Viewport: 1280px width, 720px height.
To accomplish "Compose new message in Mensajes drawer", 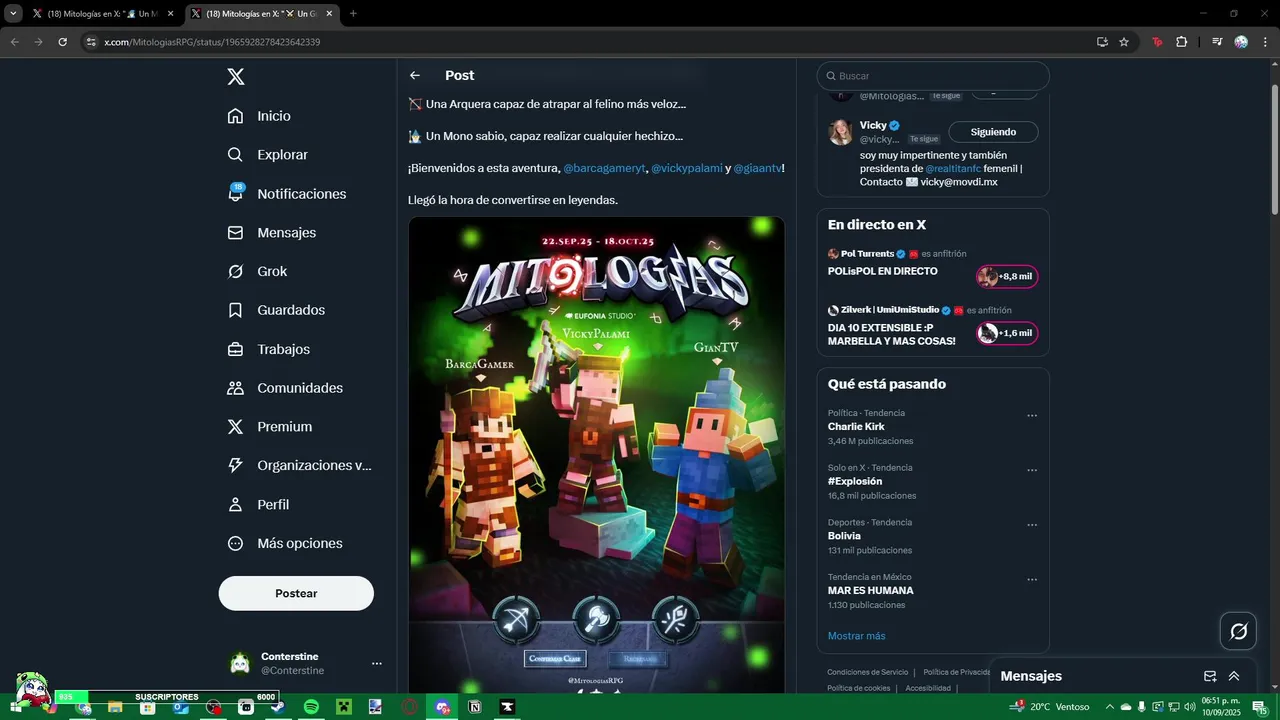I will (x=1210, y=676).
